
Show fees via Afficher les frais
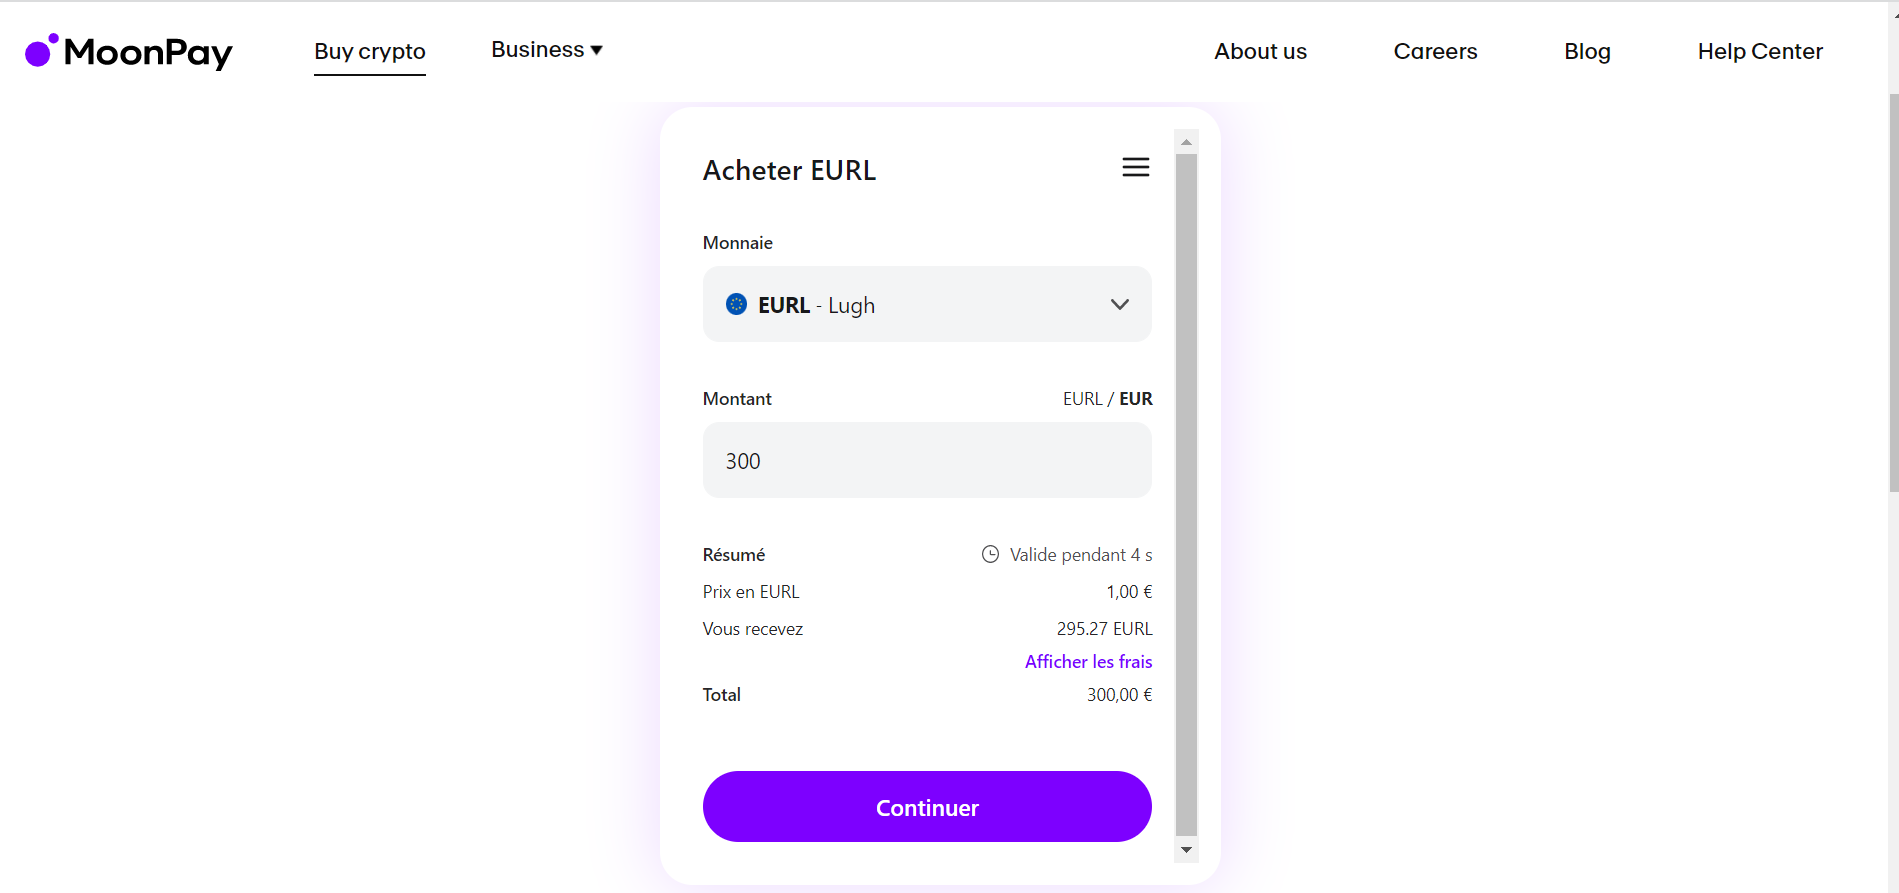coord(1088,662)
